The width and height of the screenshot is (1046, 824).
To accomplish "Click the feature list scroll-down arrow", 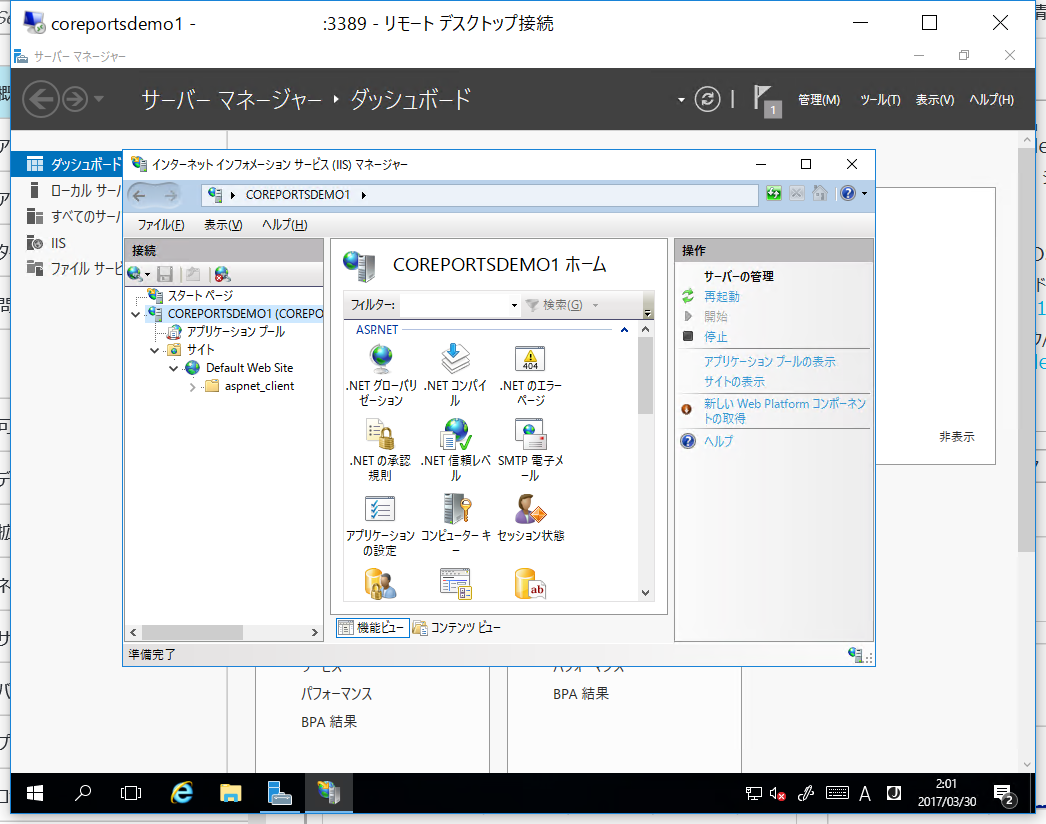I will (645, 592).
